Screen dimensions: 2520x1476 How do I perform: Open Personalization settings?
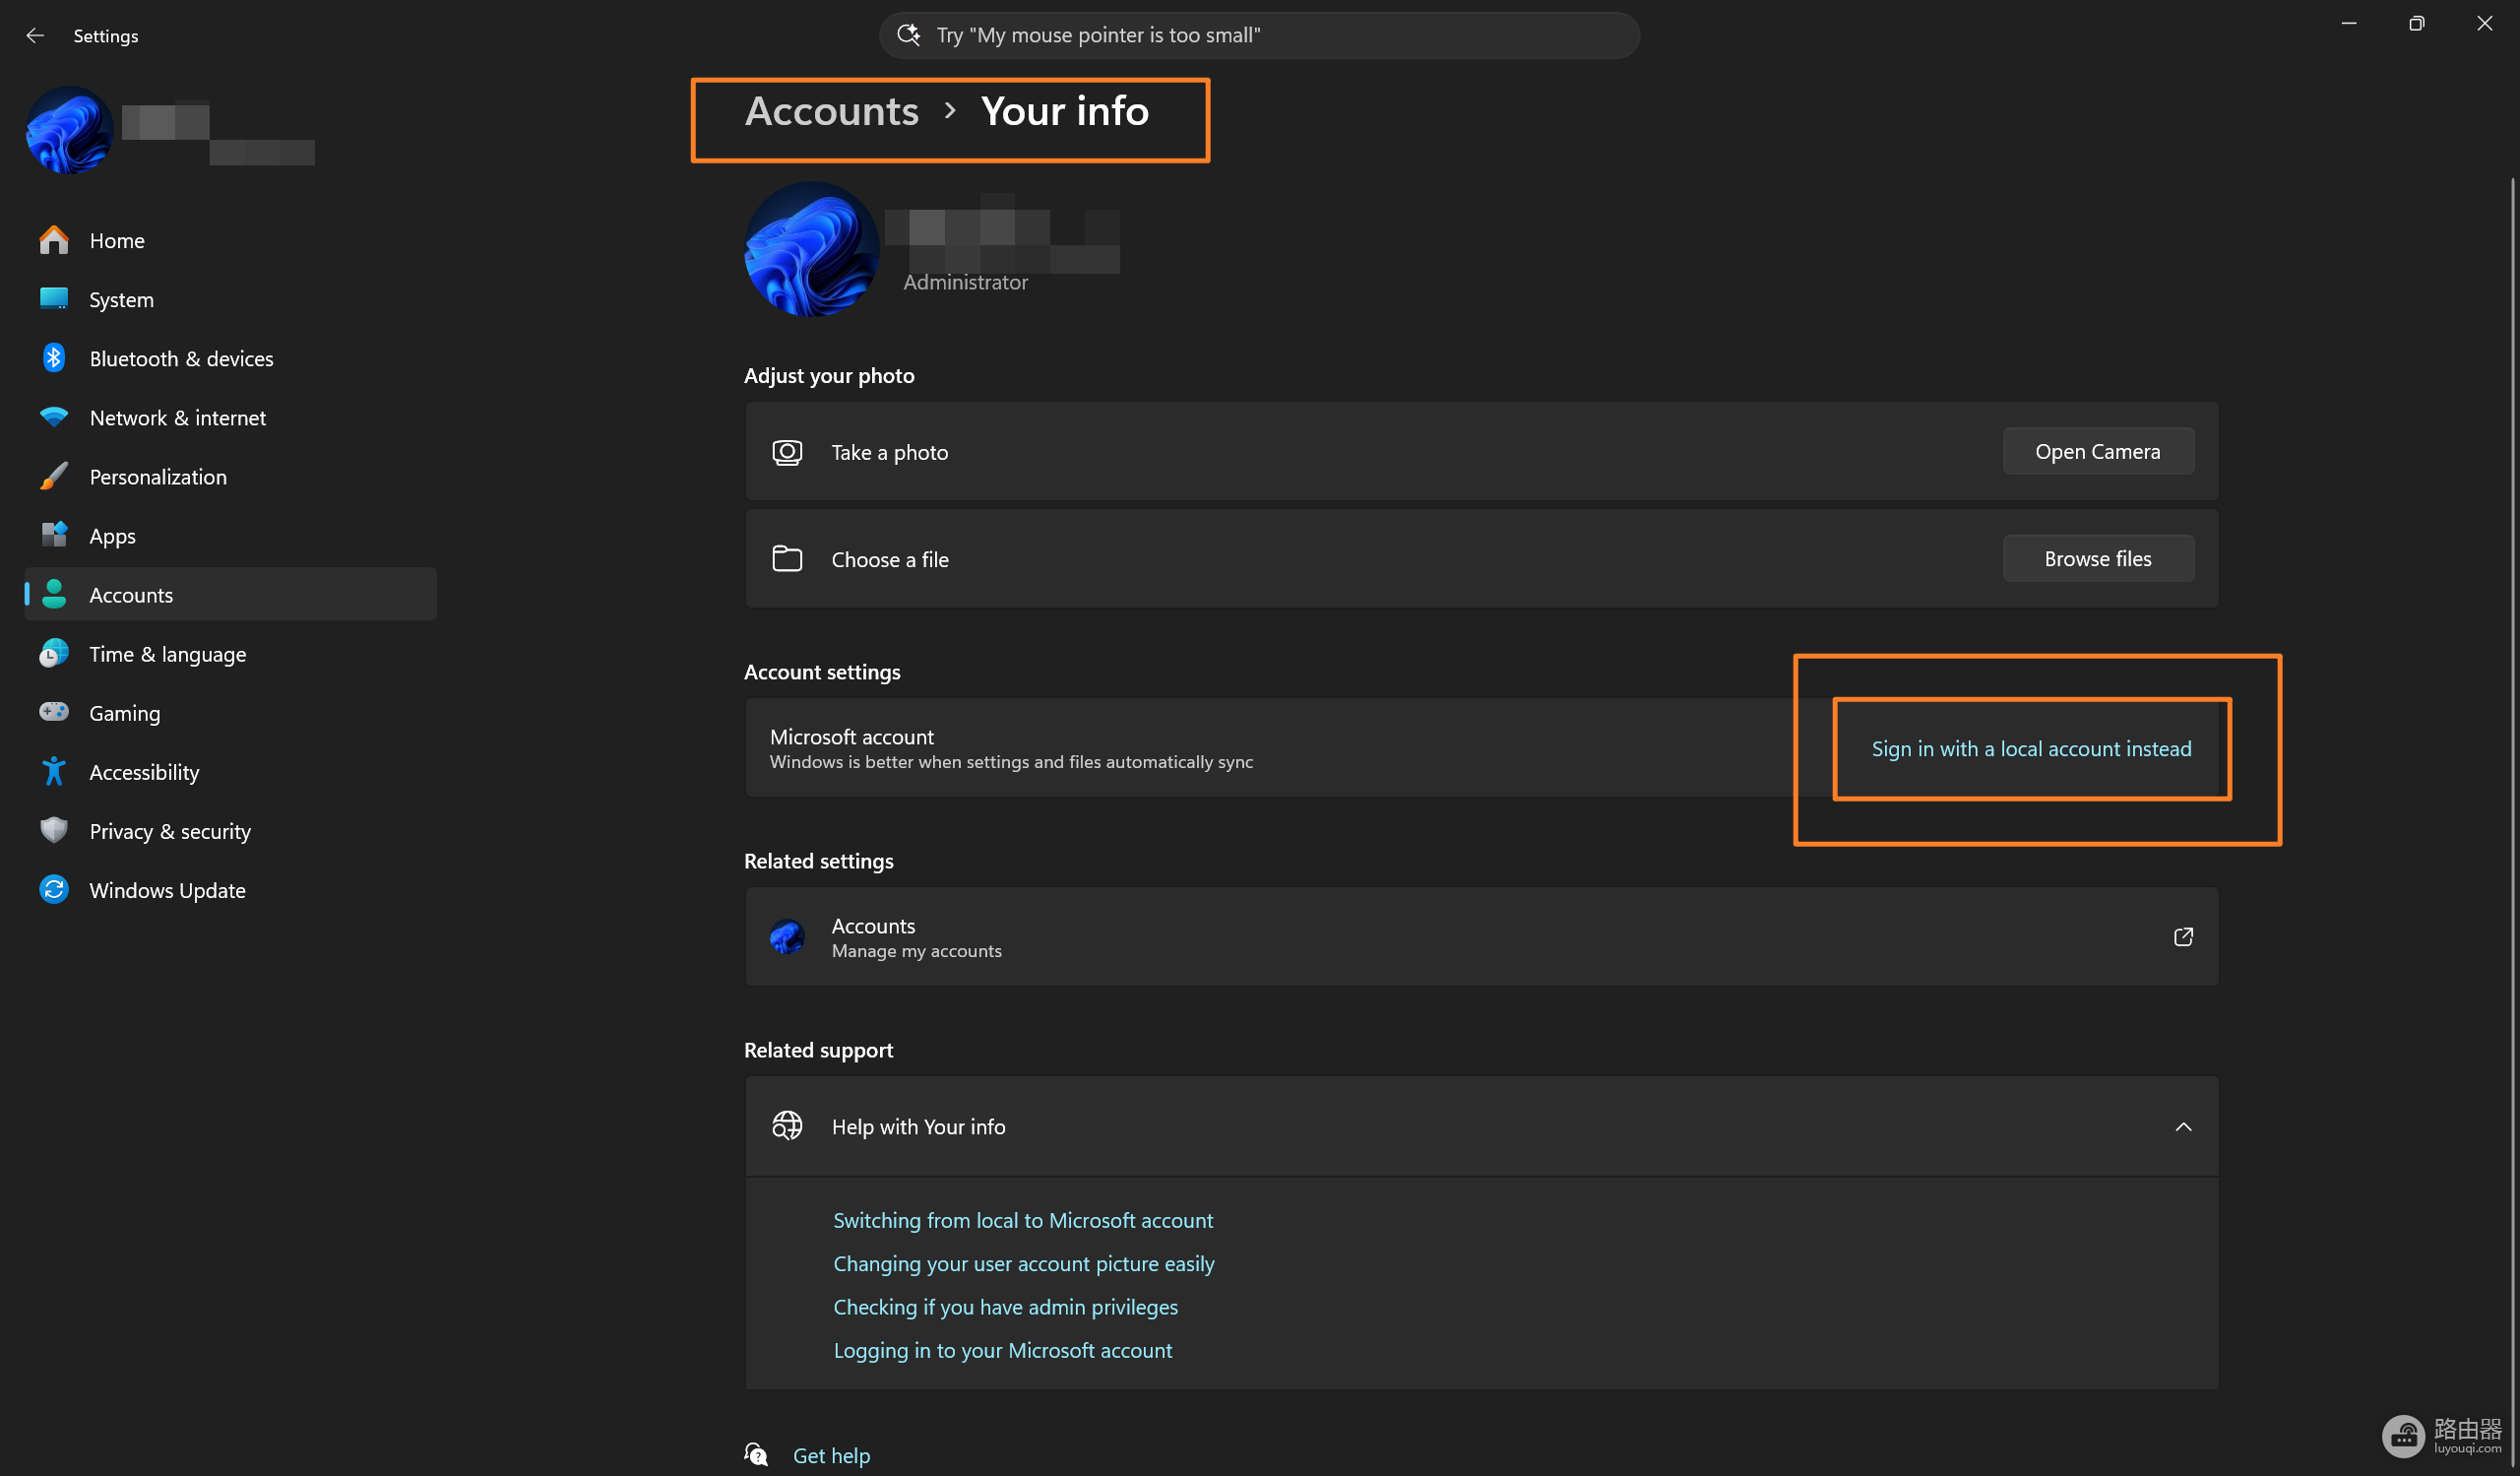click(231, 476)
